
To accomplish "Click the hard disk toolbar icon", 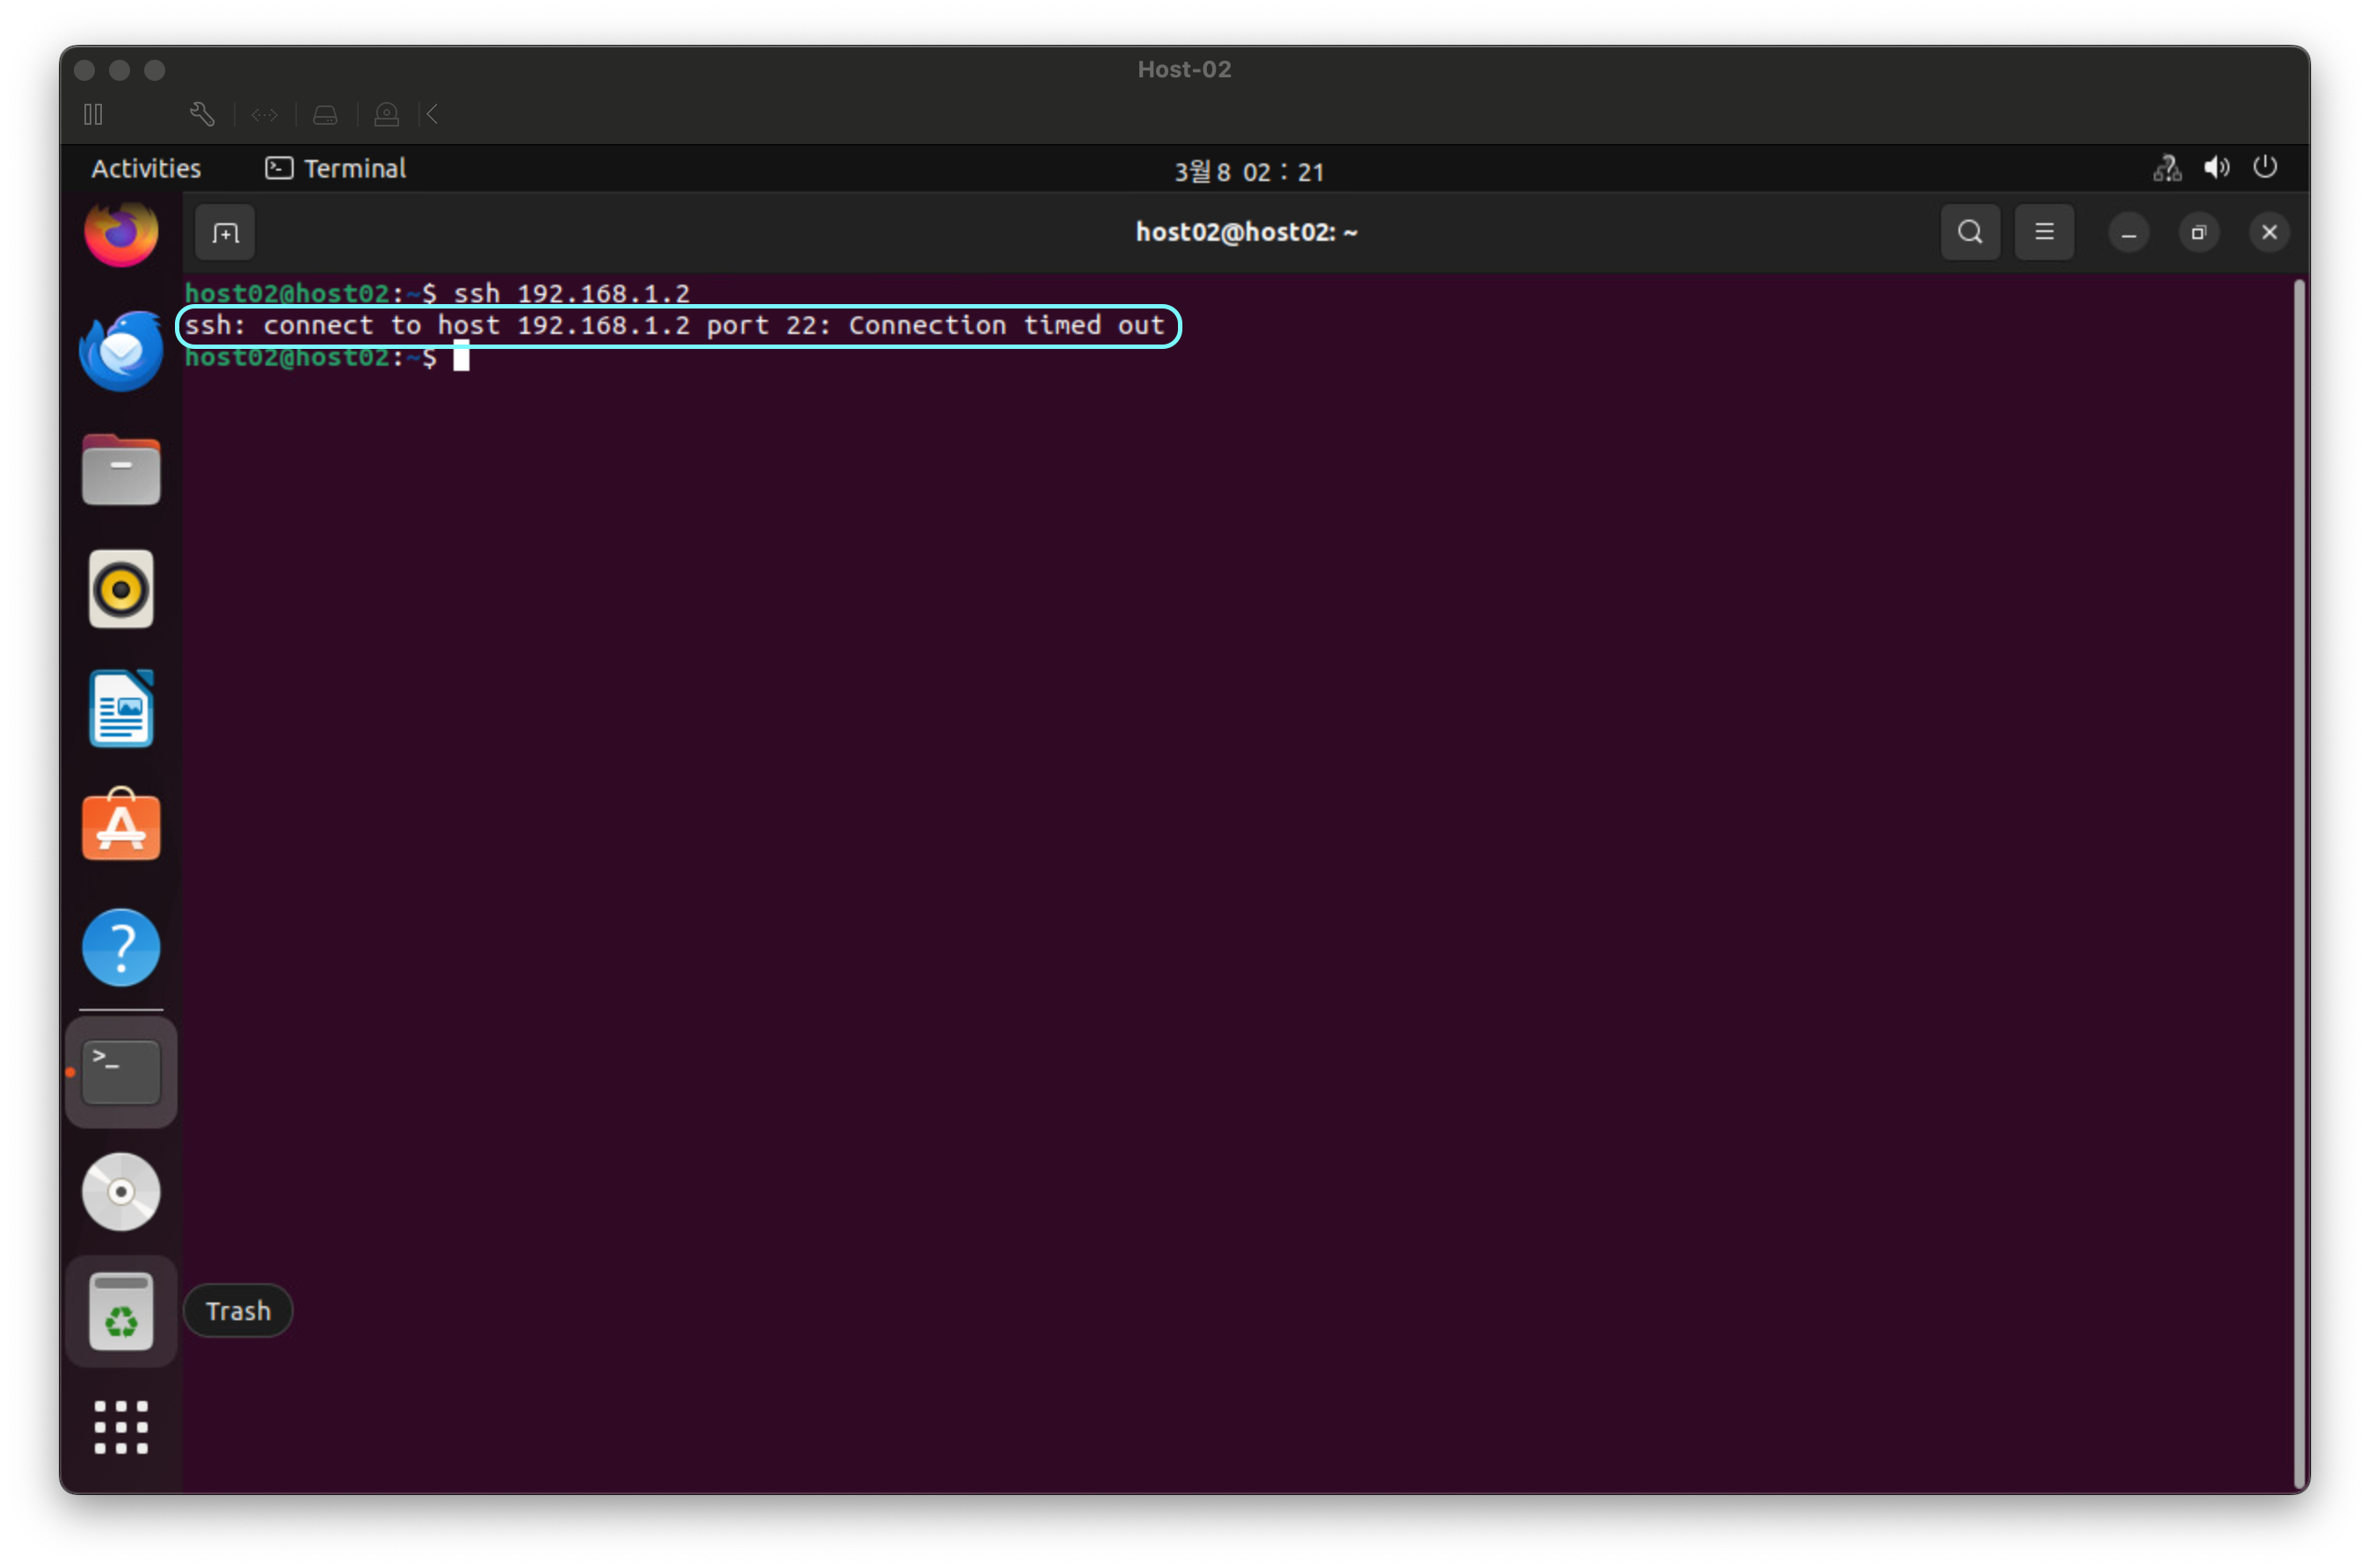I will pyautogui.click(x=325, y=115).
